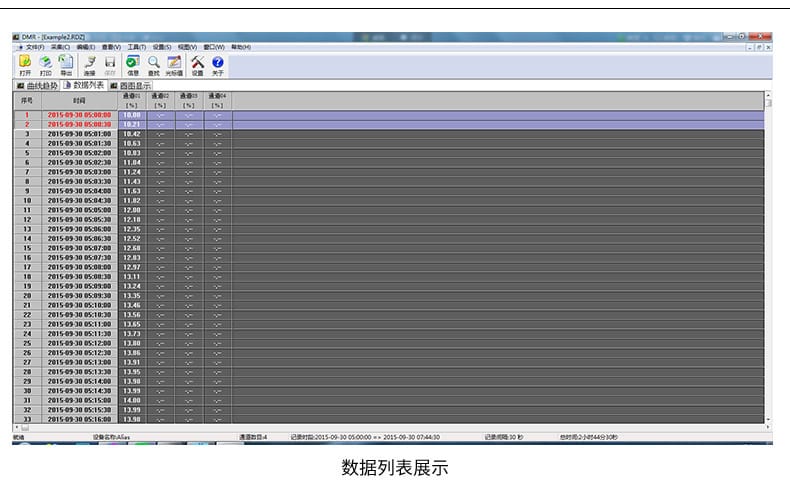The image size is (790, 490).
Task: Click the 查找 (Find) magnifier icon
Action: tap(153, 64)
